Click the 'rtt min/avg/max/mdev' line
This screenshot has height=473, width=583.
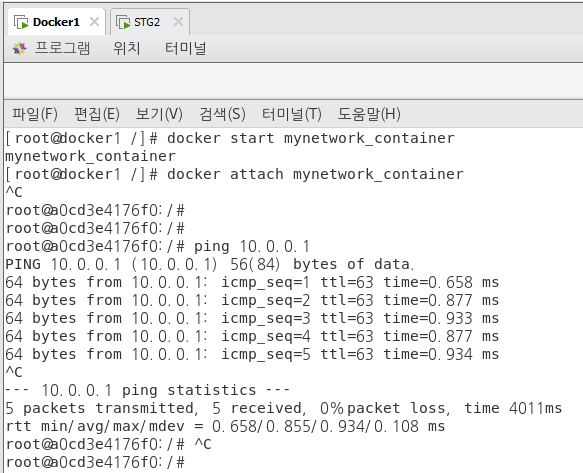[225, 426]
